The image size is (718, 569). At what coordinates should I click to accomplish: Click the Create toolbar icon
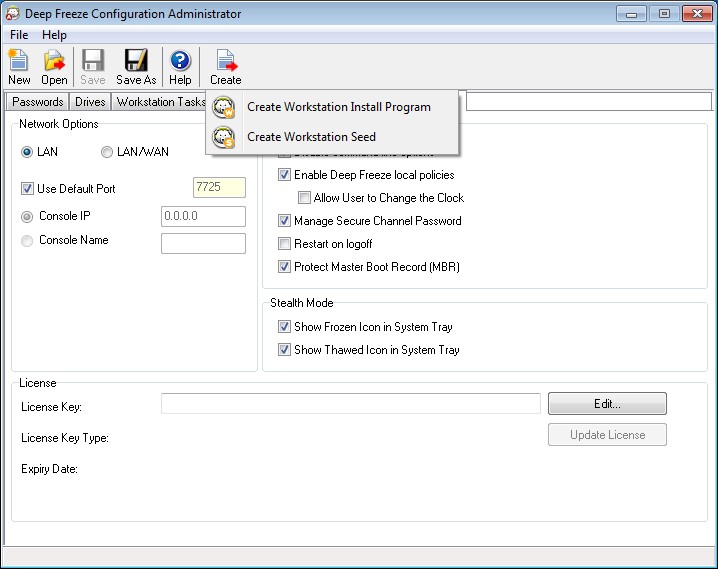225,61
